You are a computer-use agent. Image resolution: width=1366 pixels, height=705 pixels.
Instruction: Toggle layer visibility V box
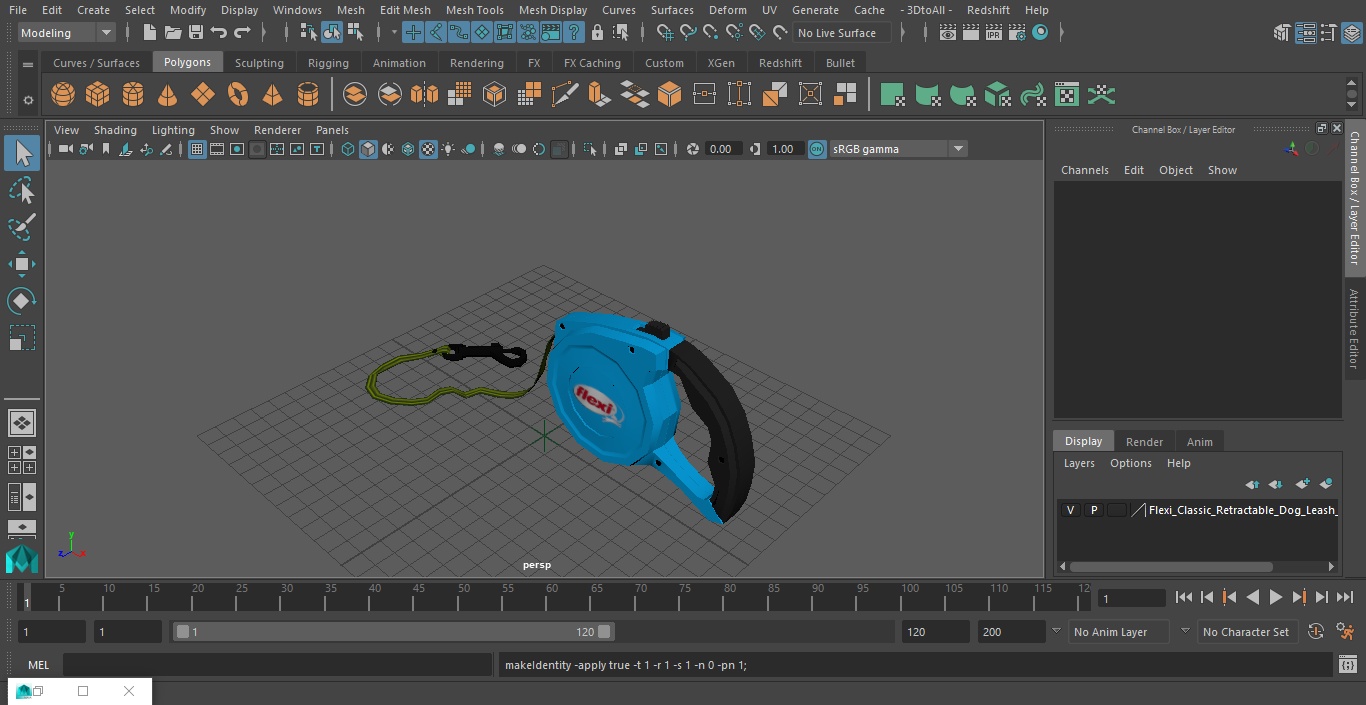click(x=1070, y=510)
